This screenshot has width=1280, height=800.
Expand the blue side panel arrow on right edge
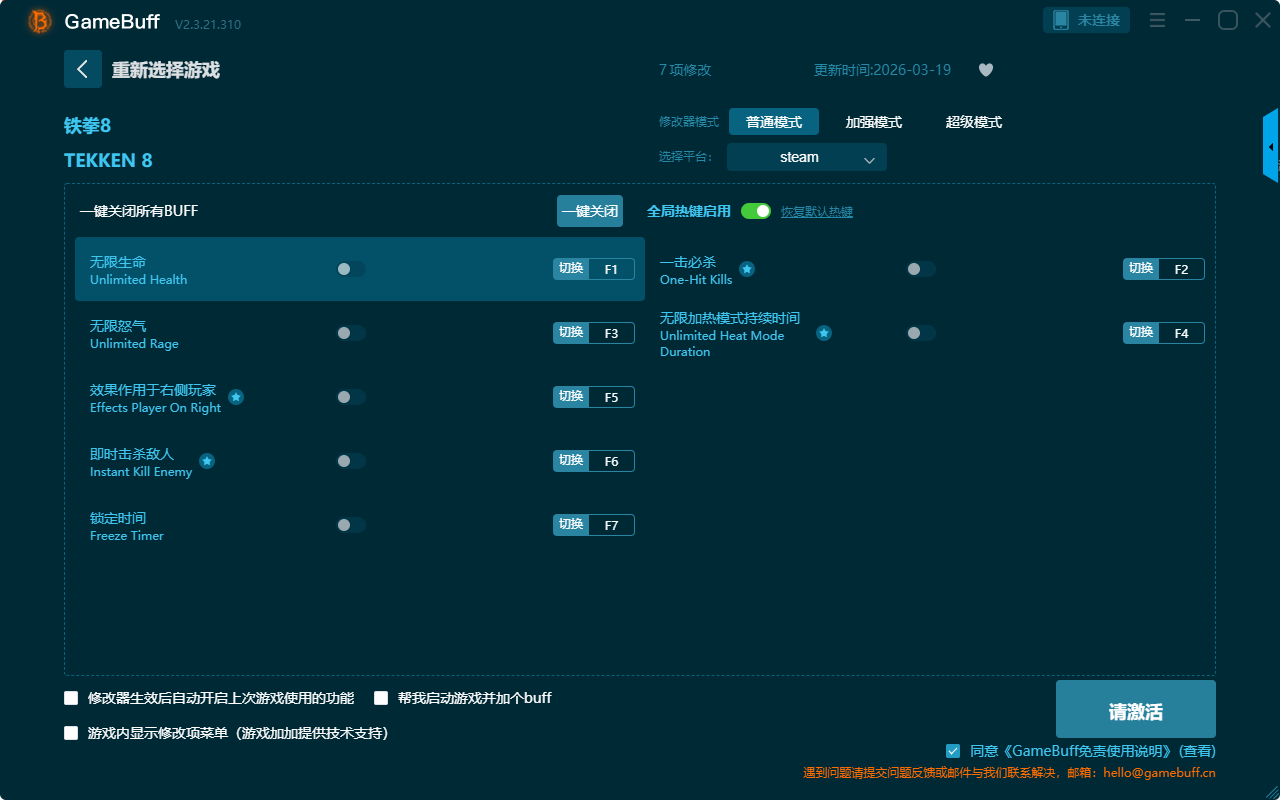[x=1271, y=147]
